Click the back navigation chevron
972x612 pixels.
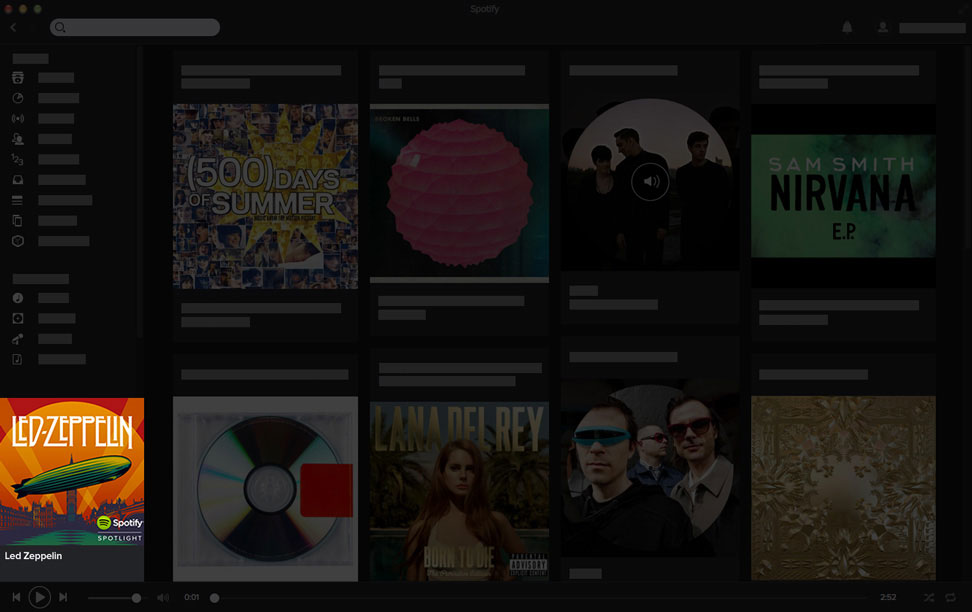pyautogui.click(x=12, y=27)
